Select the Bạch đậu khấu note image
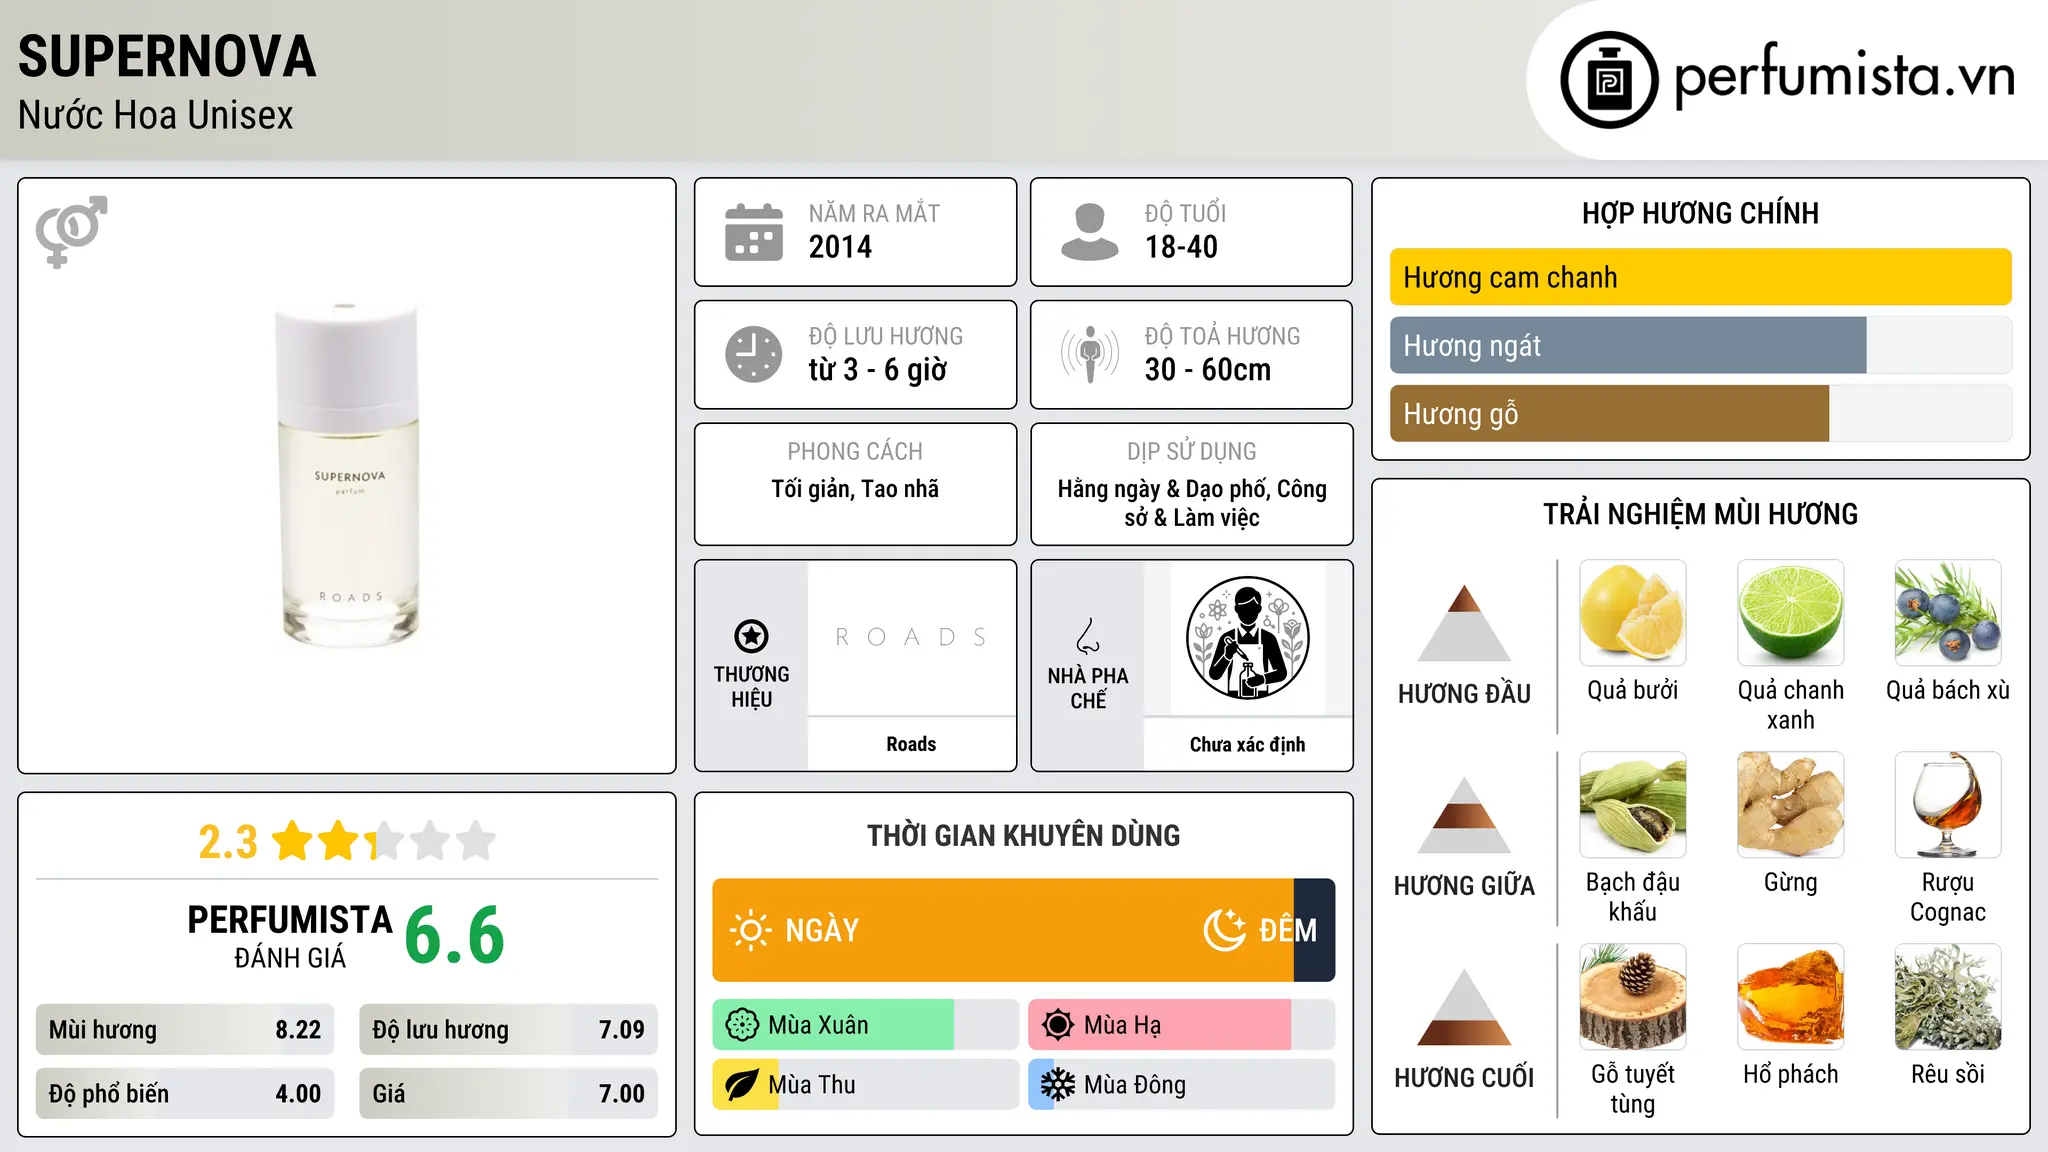Viewport: 2048px width, 1152px height. [1633, 805]
